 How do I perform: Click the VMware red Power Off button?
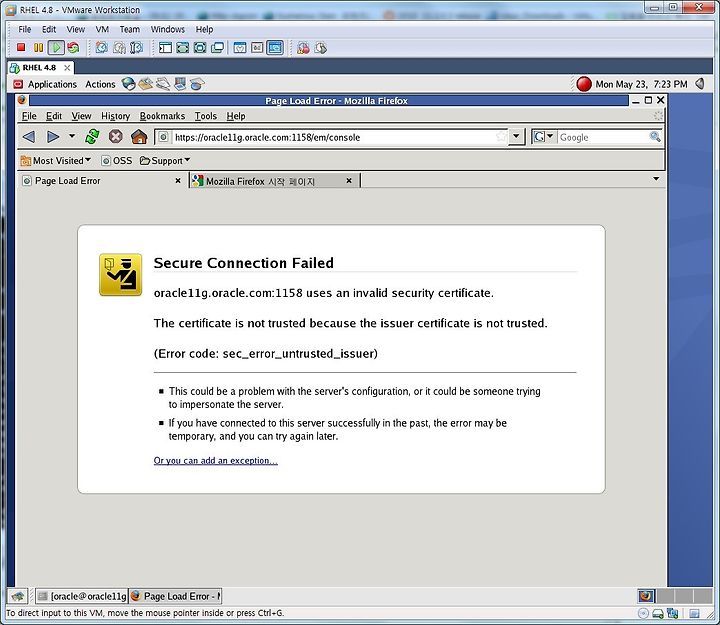click(x=21, y=47)
